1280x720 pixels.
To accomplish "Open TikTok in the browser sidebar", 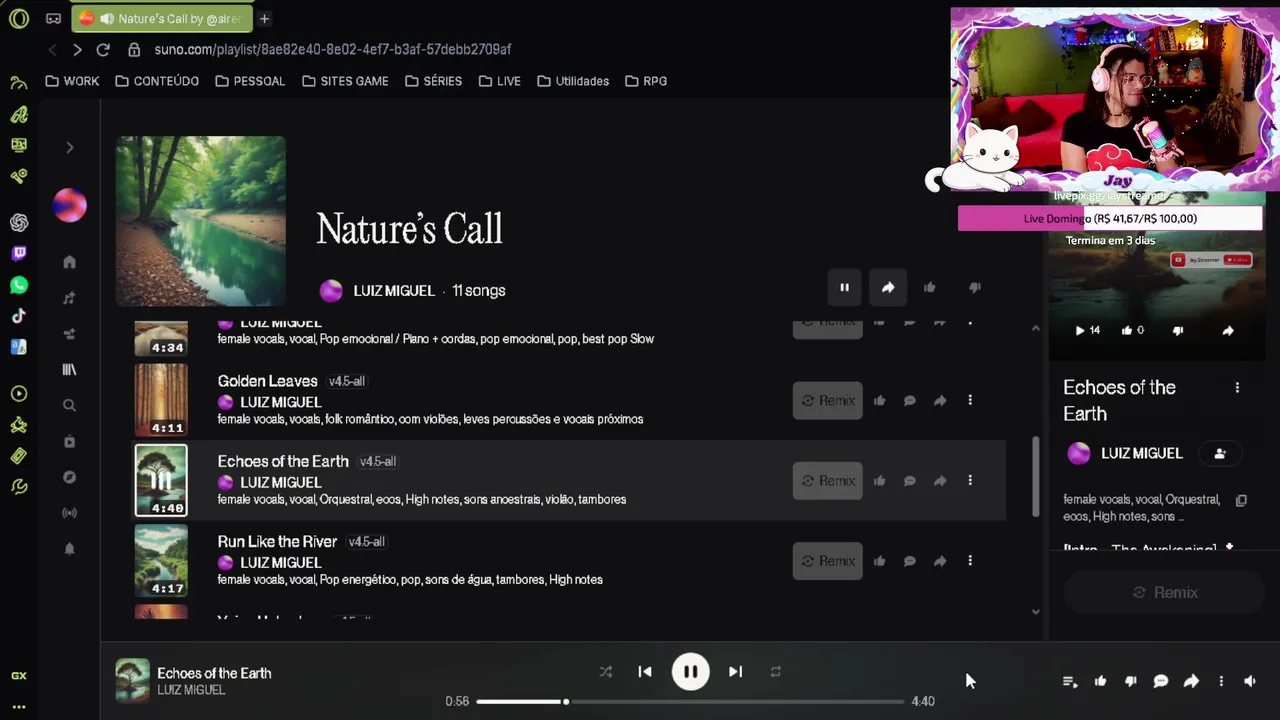I will pos(19,316).
